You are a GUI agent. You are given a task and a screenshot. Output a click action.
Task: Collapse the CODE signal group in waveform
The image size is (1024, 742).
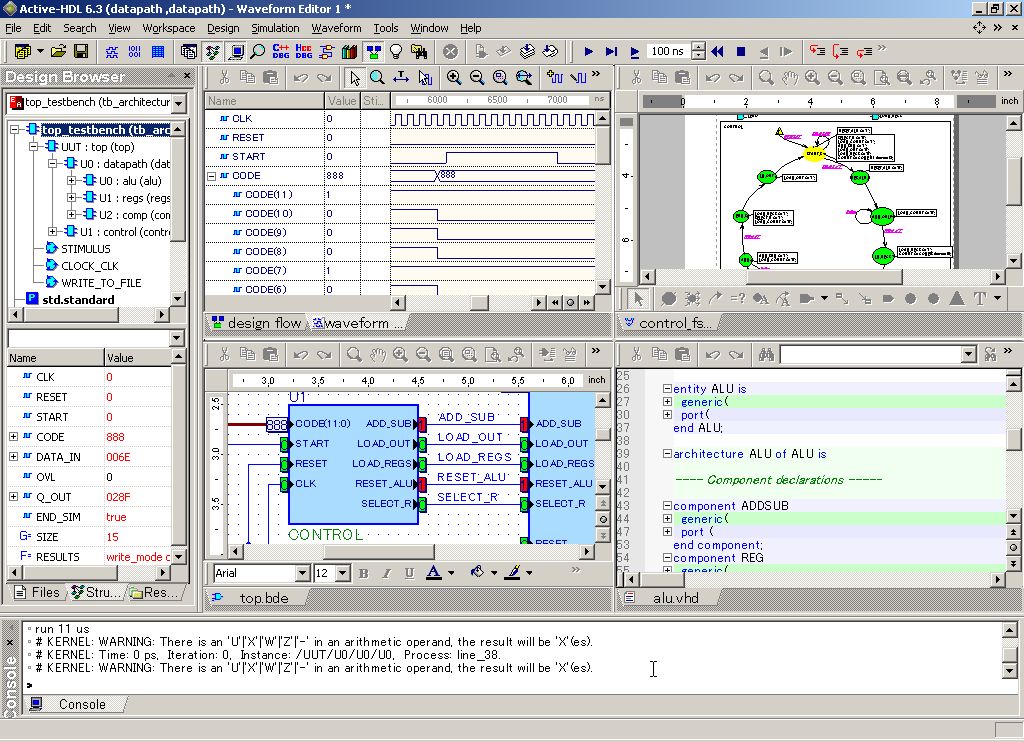coord(212,176)
